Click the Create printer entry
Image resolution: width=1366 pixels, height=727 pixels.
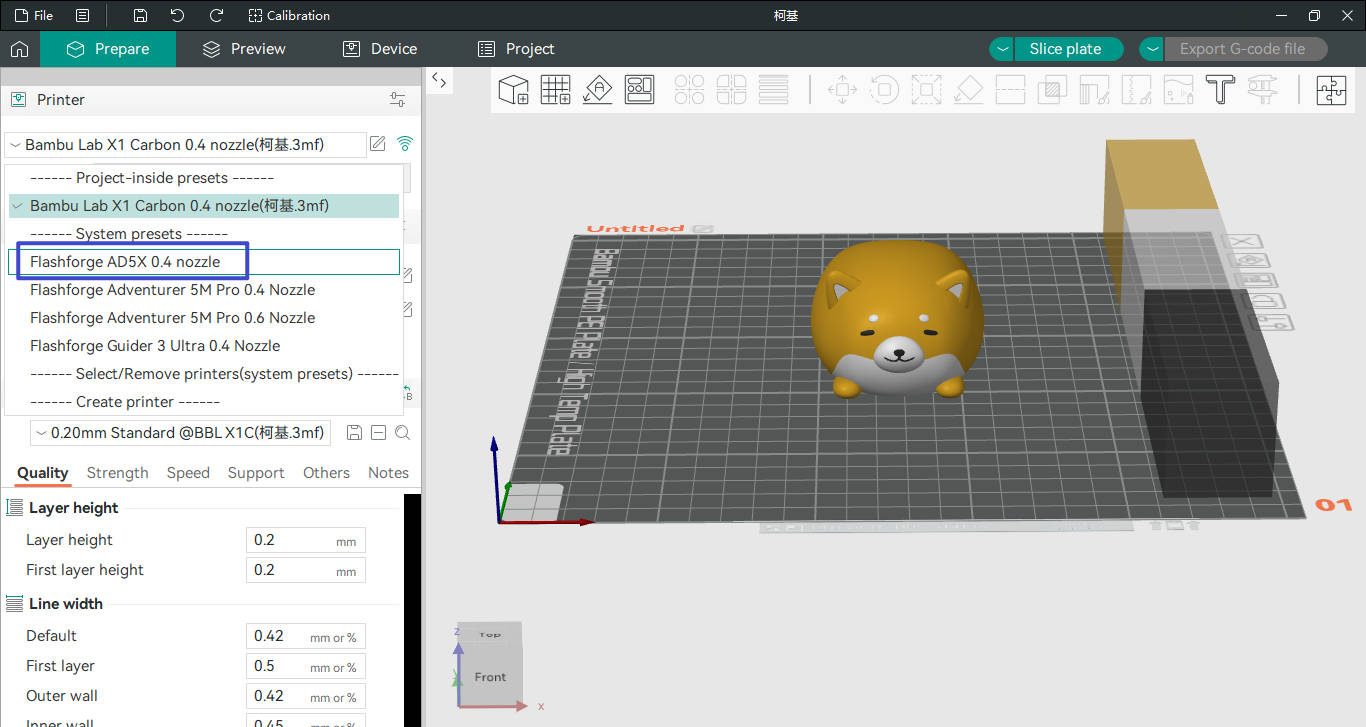pos(204,402)
